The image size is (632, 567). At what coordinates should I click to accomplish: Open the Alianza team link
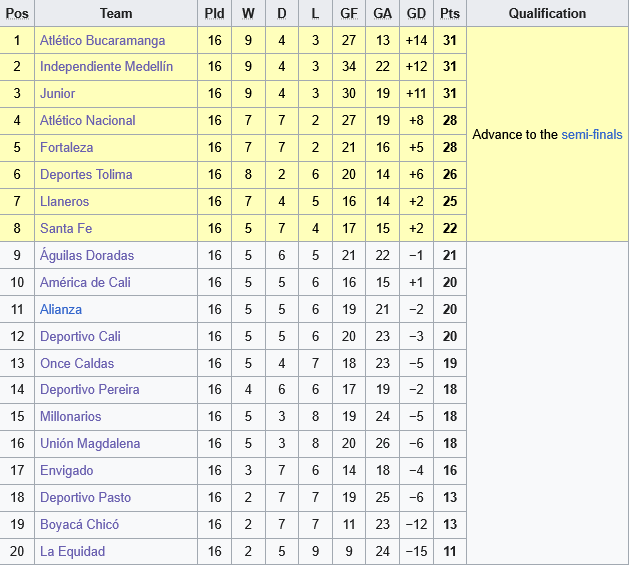coord(61,310)
